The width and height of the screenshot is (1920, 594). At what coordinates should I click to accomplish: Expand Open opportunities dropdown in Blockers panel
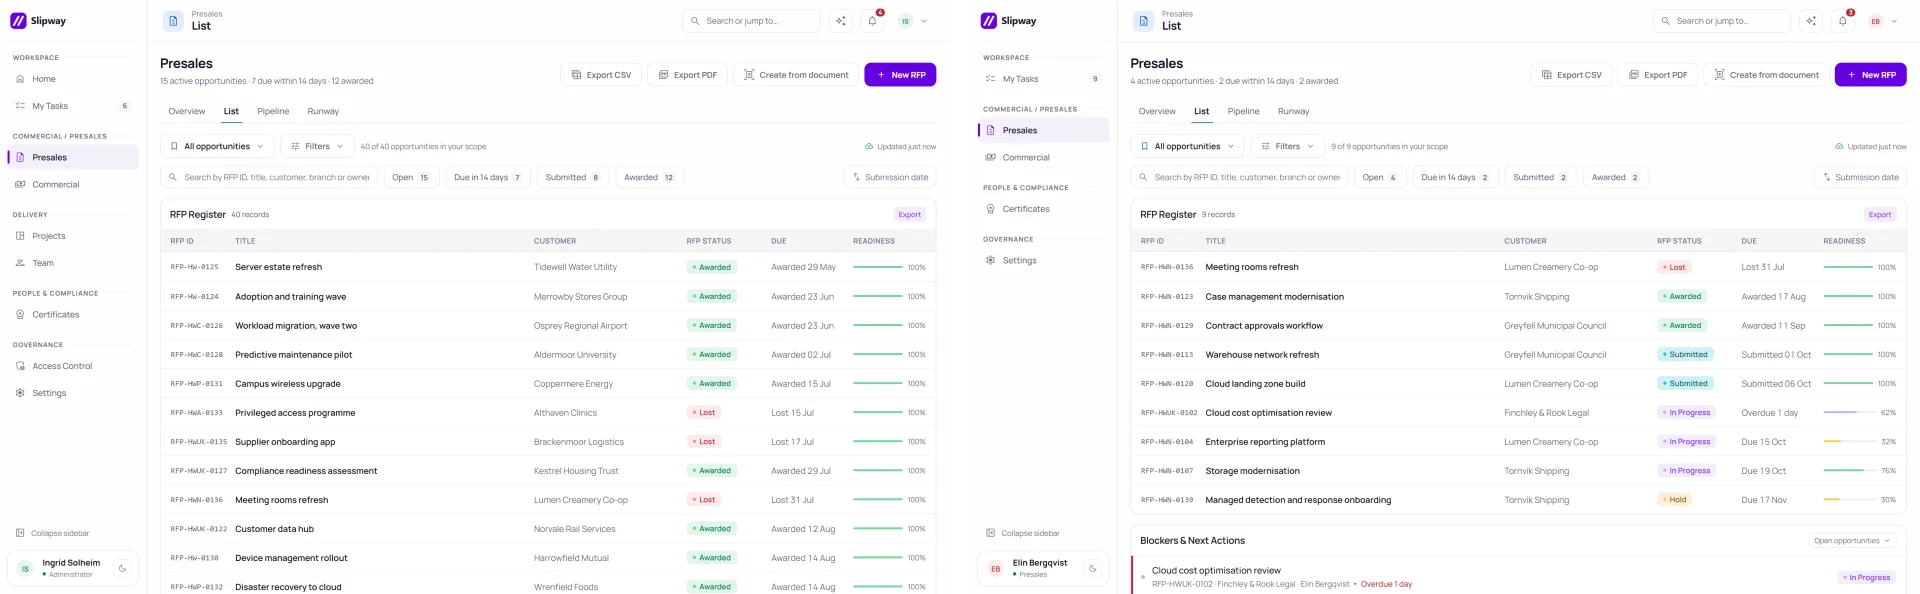point(1852,541)
